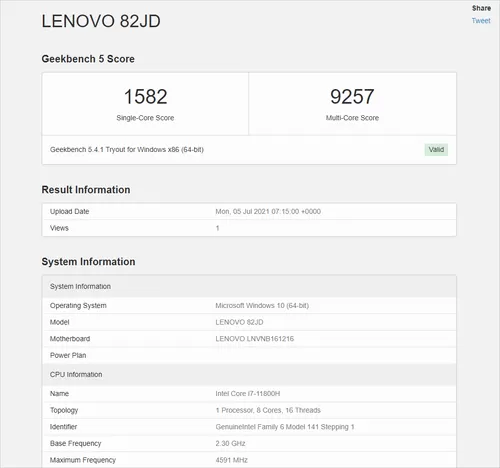500x468 pixels.
Task: Click the Model value LENOVO 82JD
Action: point(239,322)
